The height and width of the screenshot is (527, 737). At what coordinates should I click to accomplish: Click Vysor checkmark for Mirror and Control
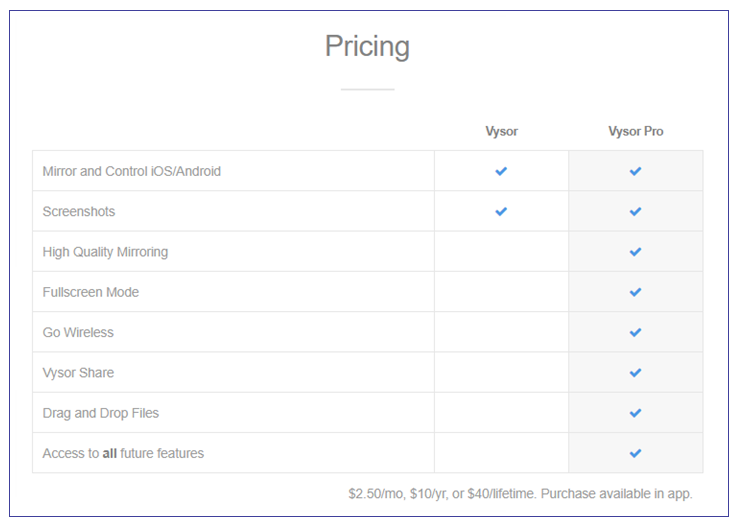coord(501,171)
